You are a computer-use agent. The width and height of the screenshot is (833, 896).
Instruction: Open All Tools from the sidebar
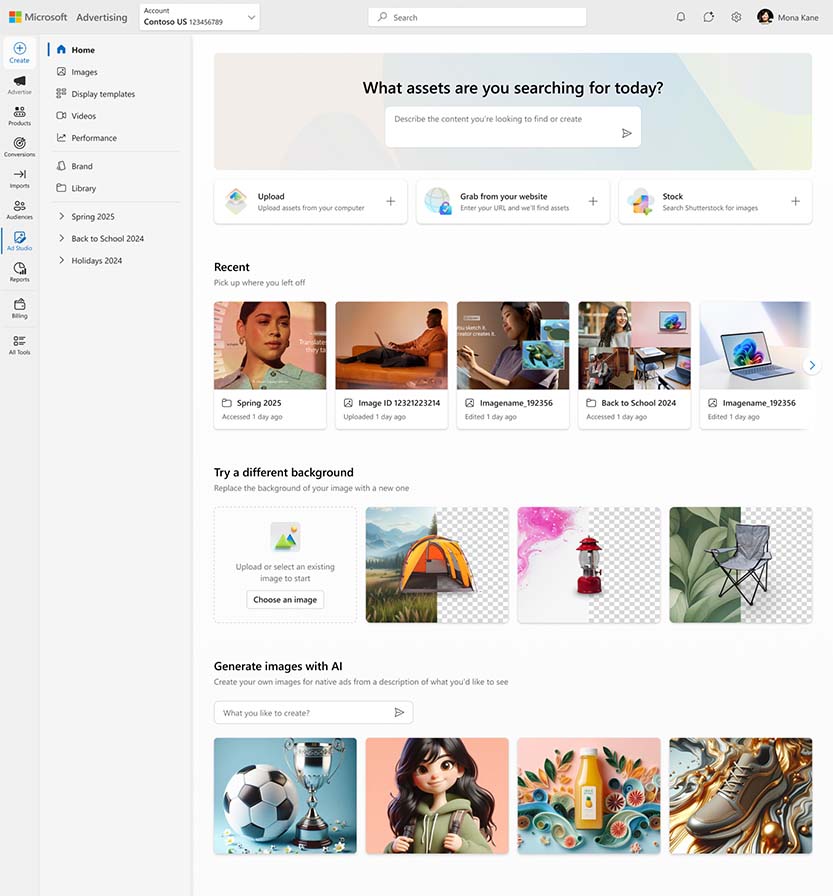point(19,342)
